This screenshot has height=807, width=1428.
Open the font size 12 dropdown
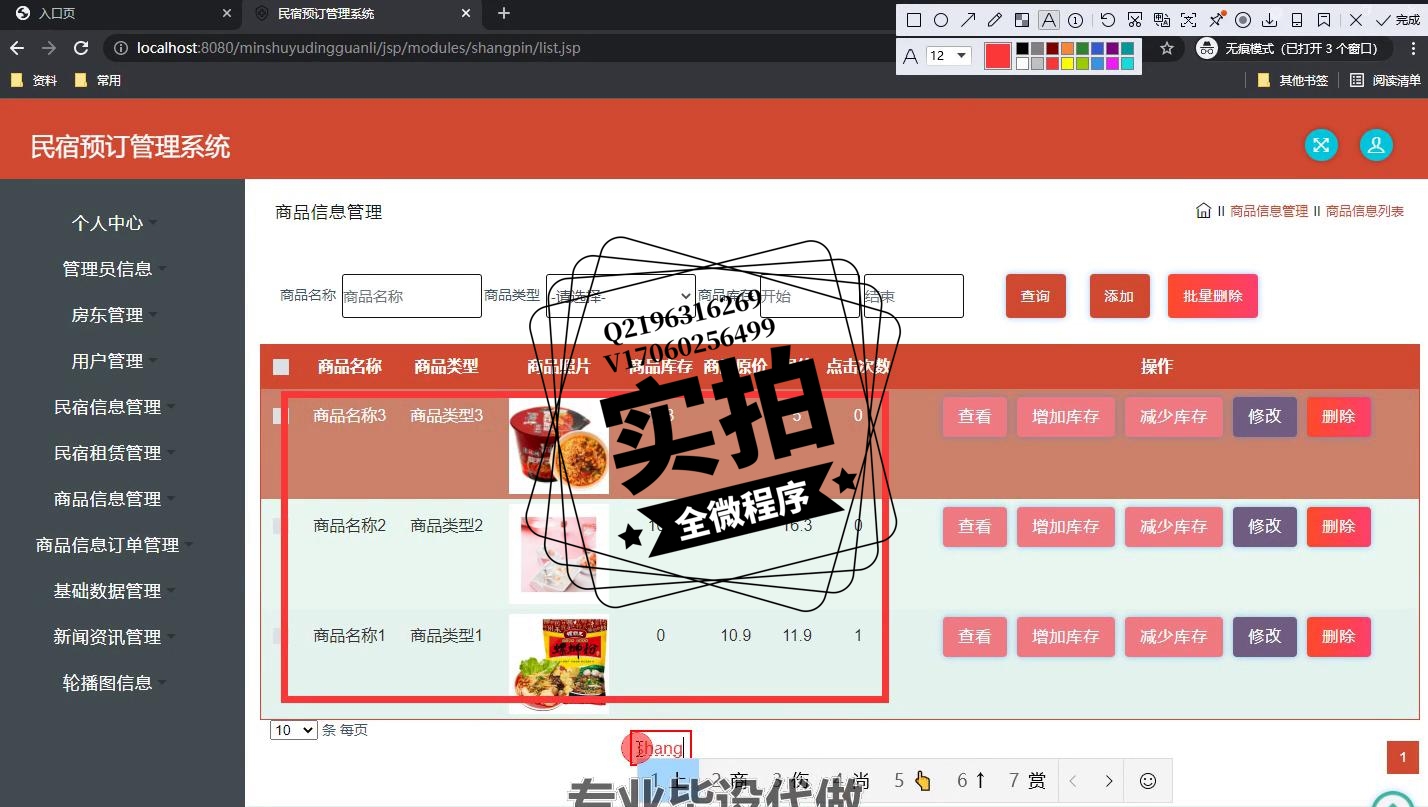click(x=949, y=56)
